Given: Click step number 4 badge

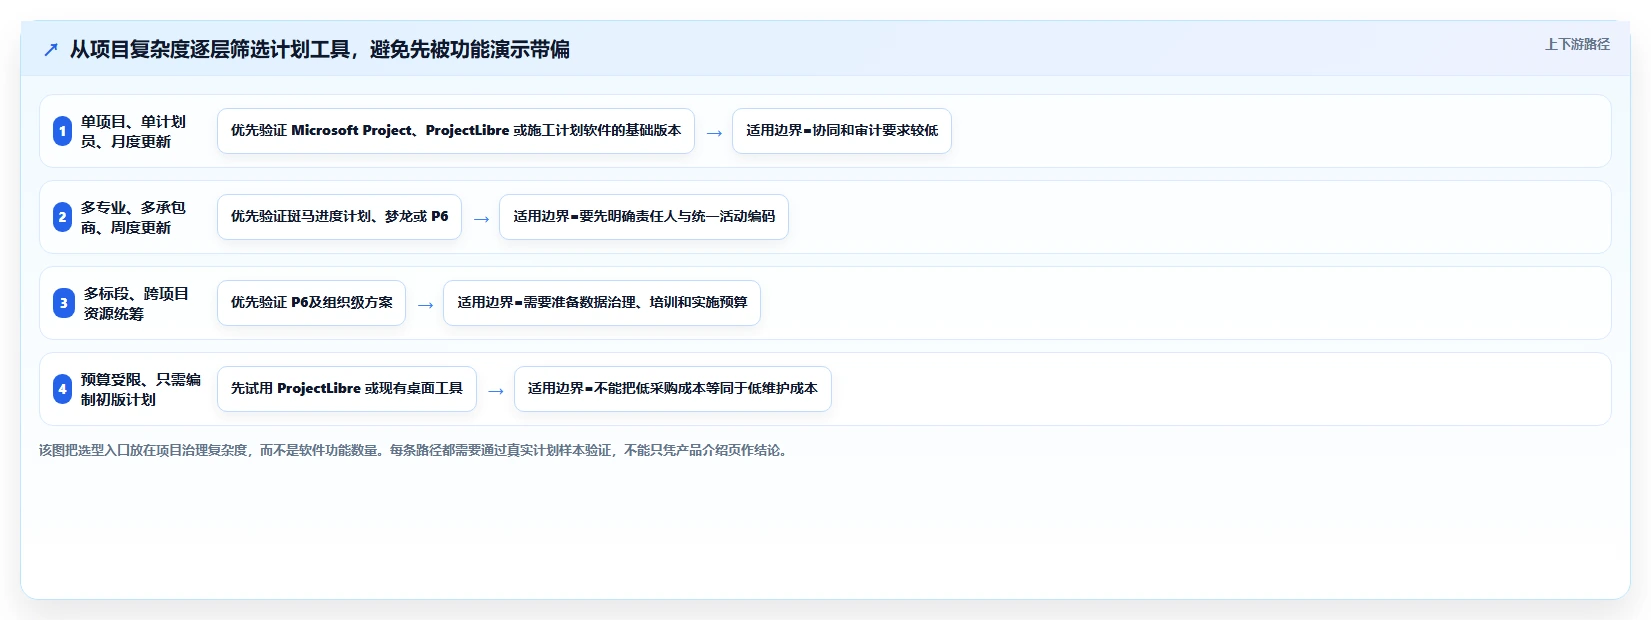Looking at the screenshot, I should (x=62, y=389).
